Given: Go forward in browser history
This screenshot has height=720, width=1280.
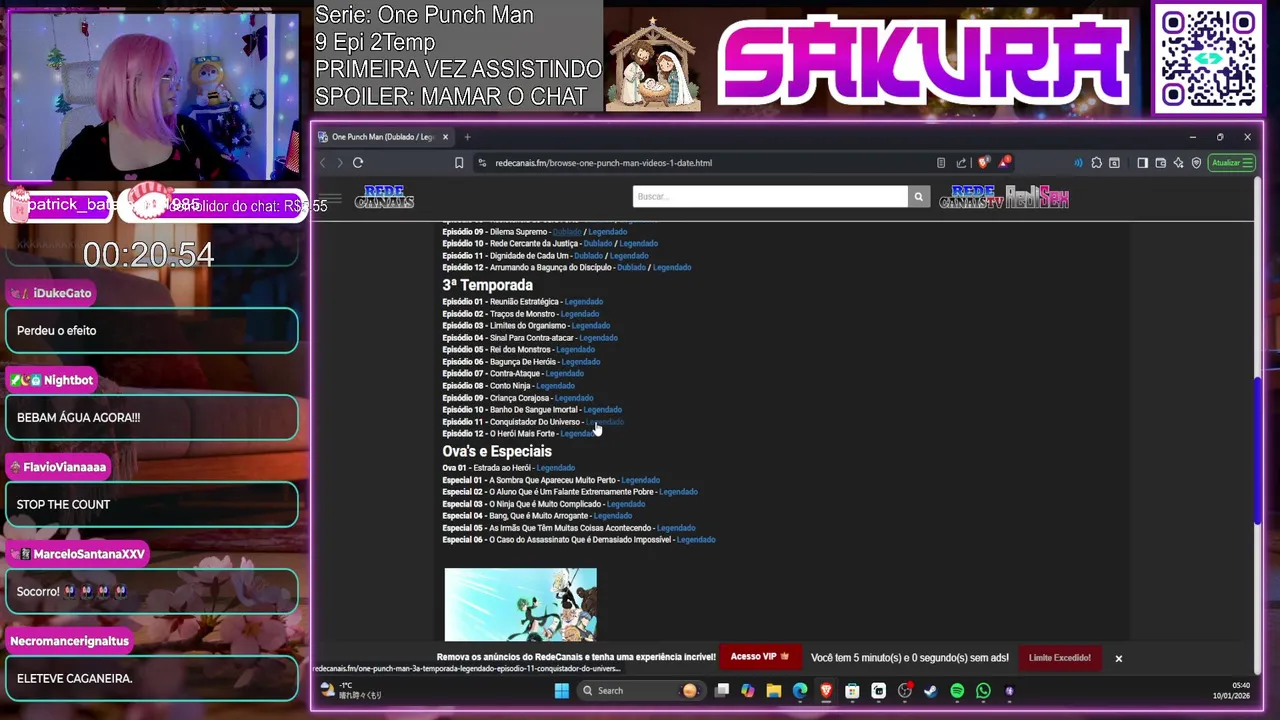Looking at the screenshot, I should click(340, 163).
